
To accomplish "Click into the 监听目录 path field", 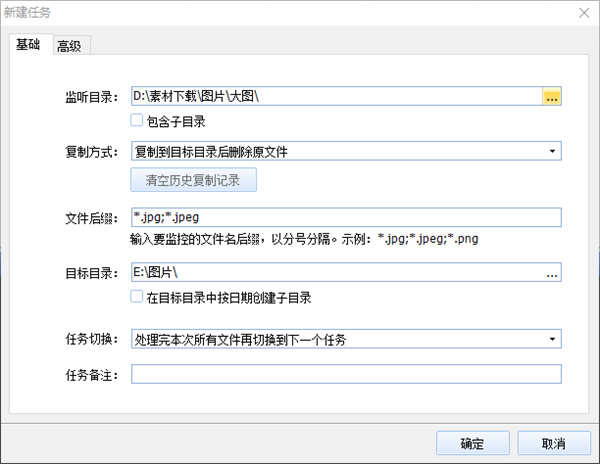I will [335, 97].
